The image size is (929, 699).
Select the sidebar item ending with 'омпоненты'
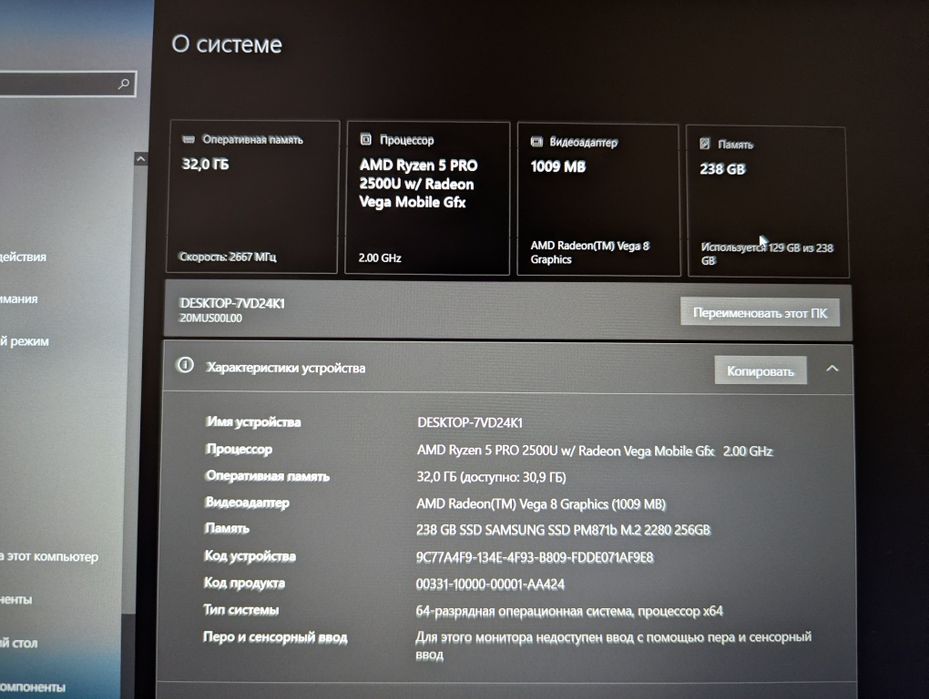[33, 687]
